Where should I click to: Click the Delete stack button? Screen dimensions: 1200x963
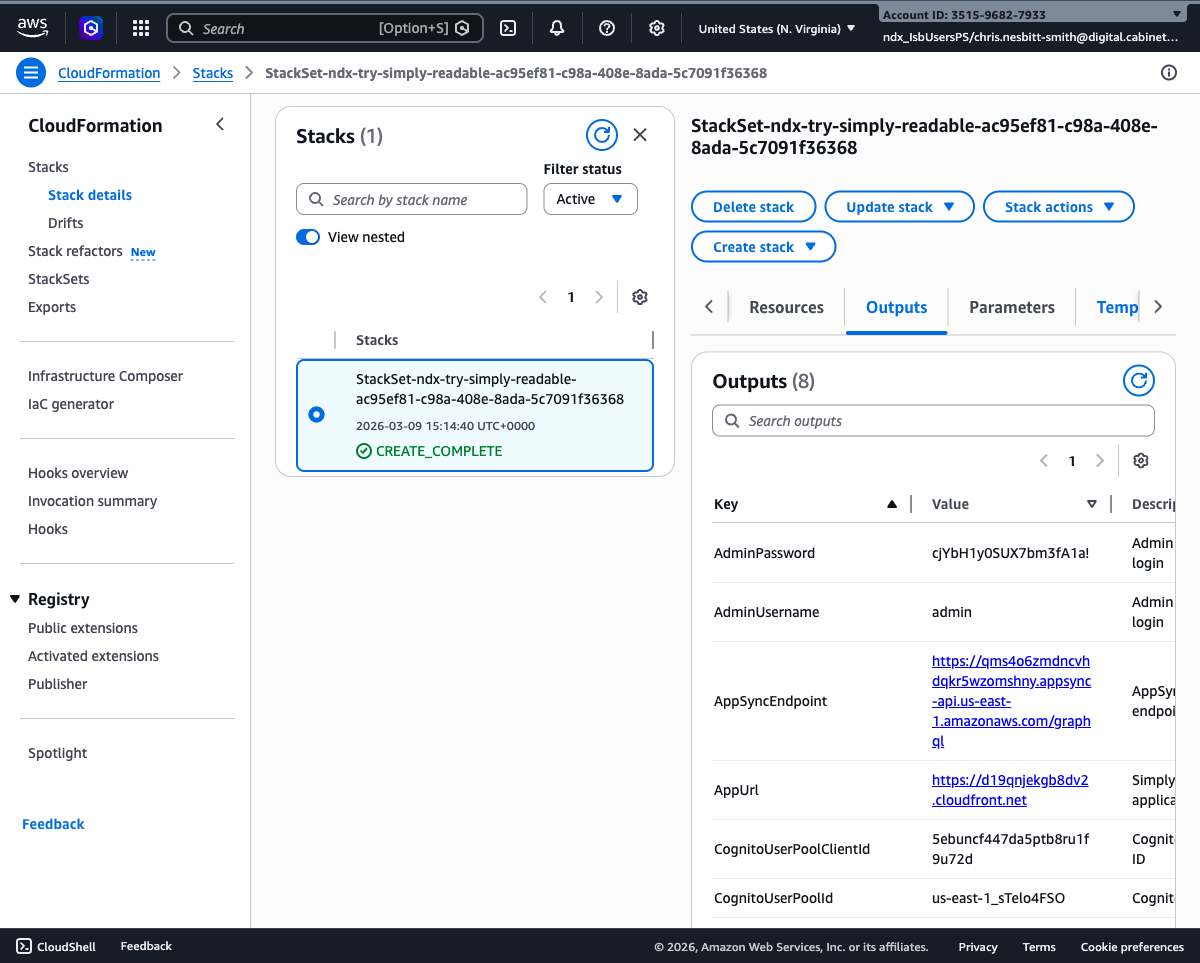(753, 206)
